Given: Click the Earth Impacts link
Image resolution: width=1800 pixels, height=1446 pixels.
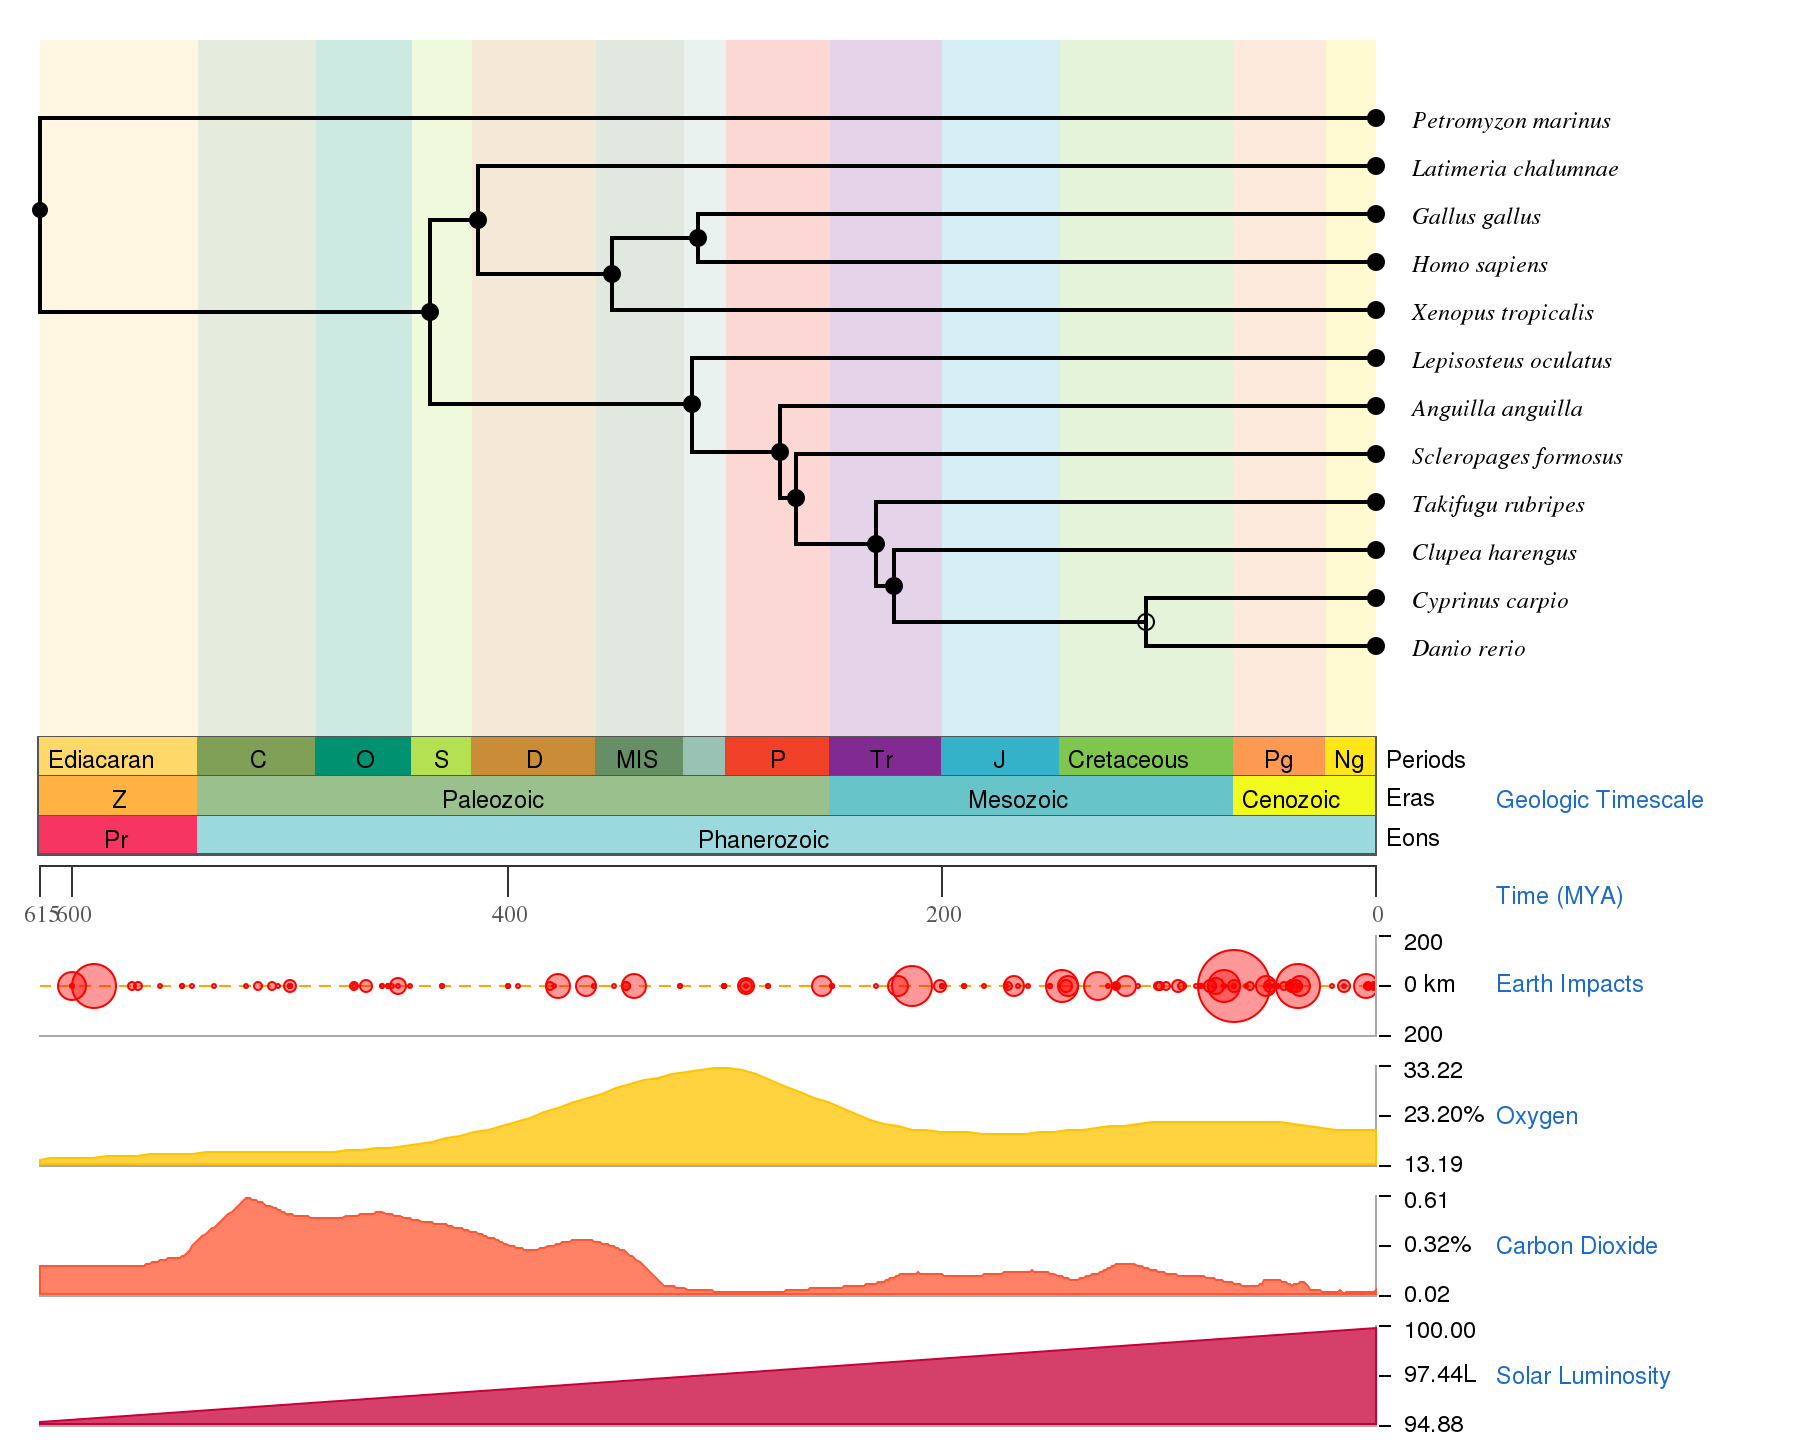Looking at the screenshot, I should click(x=1569, y=984).
